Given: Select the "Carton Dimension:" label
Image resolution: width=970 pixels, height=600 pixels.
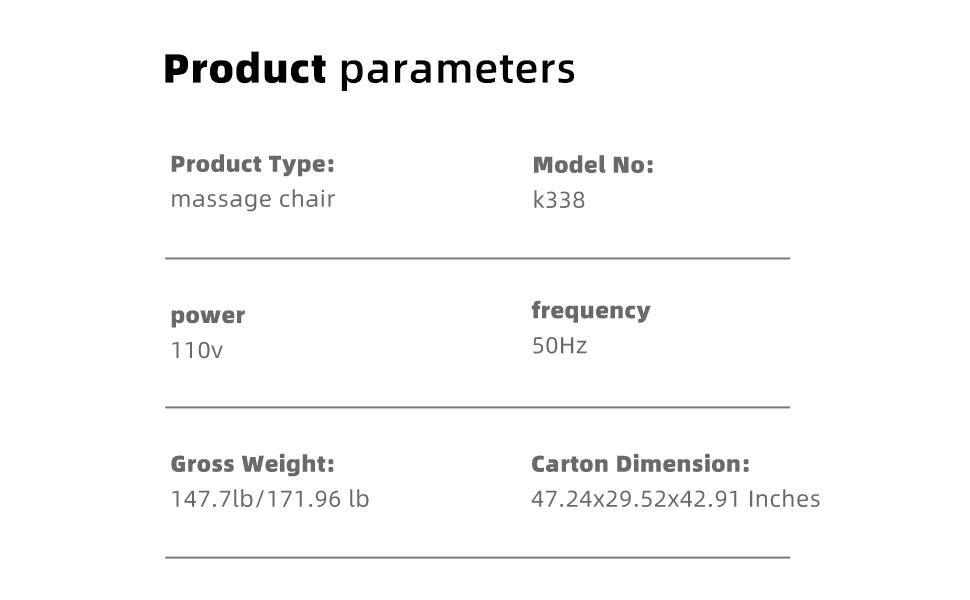Looking at the screenshot, I should [640, 464].
